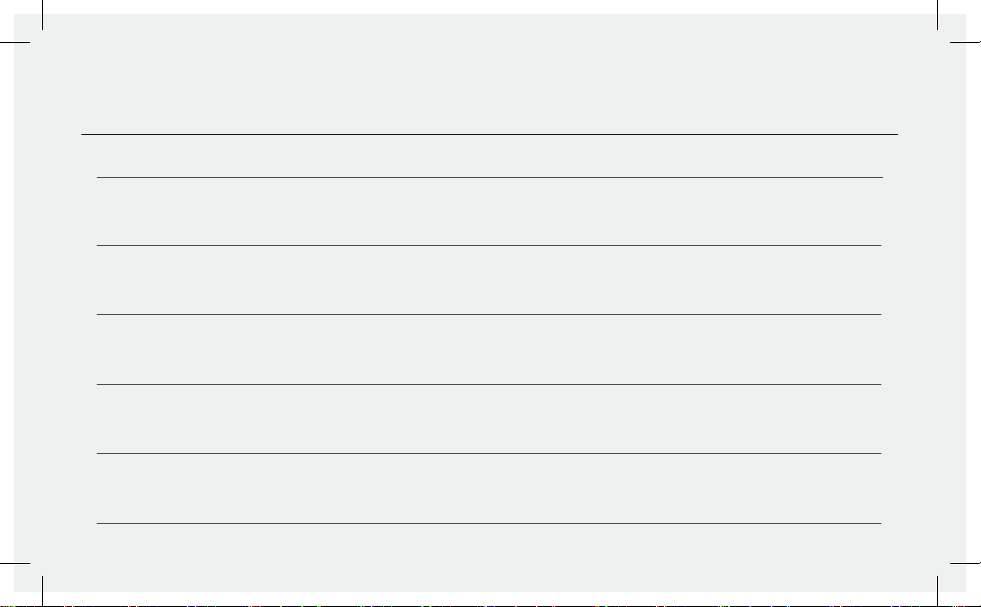This screenshot has width=981, height=607.
Task: Click the second thin ruled line
Action: (x=489, y=245)
